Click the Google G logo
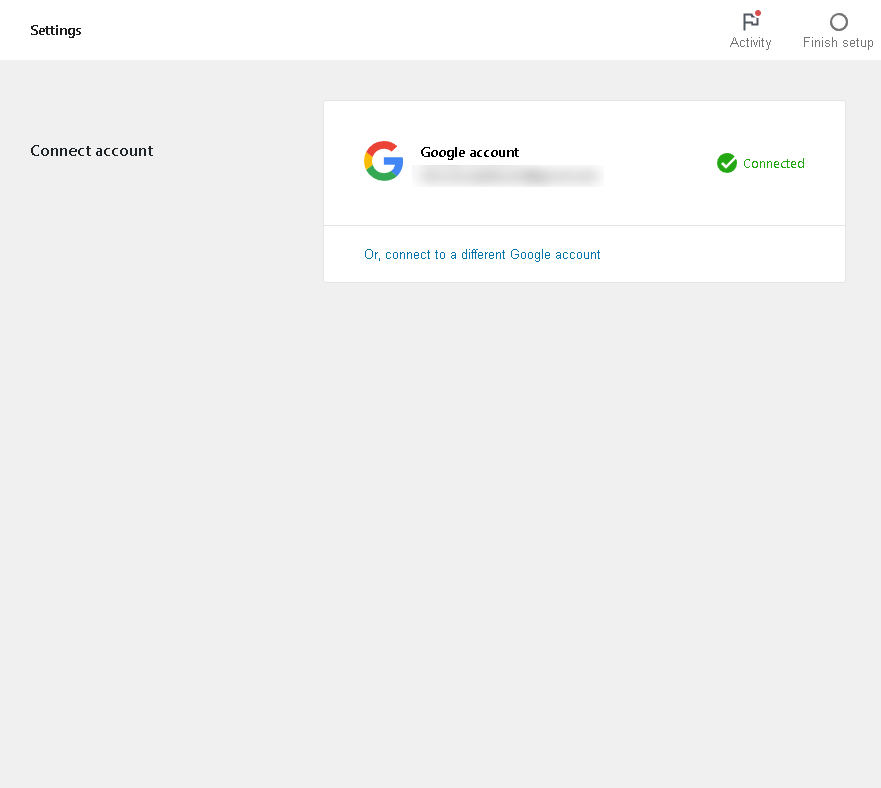The height and width of the screenshot is (788, 881). pos(384,161)
